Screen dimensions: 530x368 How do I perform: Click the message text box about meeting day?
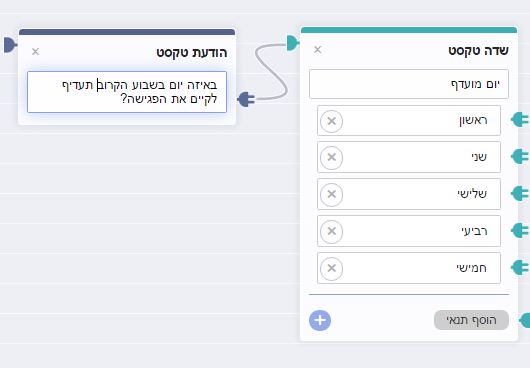(127, 92)
